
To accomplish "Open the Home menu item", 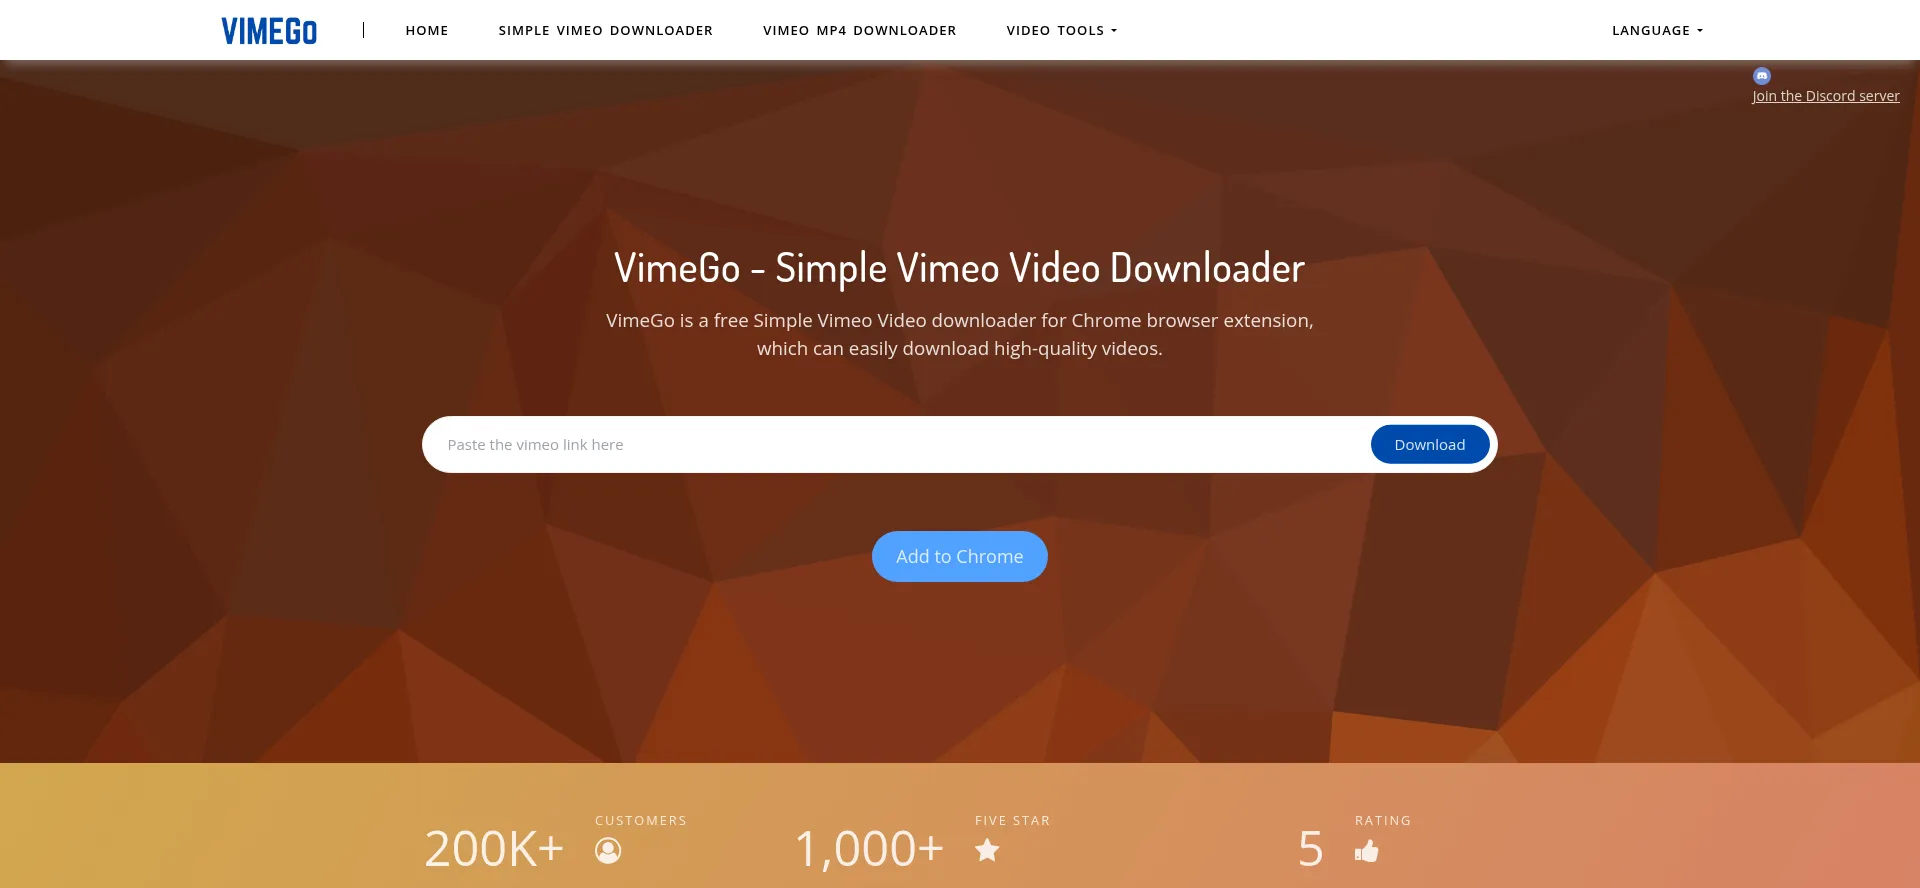I will (427, 30).
